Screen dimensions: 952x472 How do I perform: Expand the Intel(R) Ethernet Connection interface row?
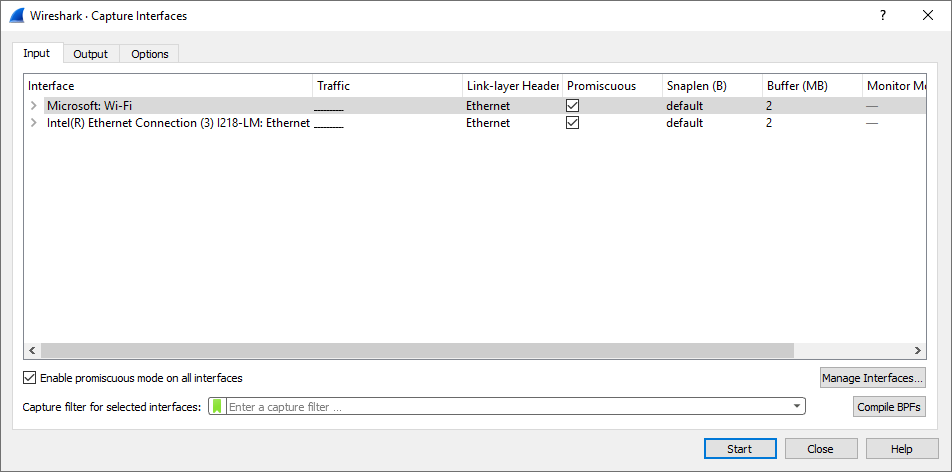point(33,123)
